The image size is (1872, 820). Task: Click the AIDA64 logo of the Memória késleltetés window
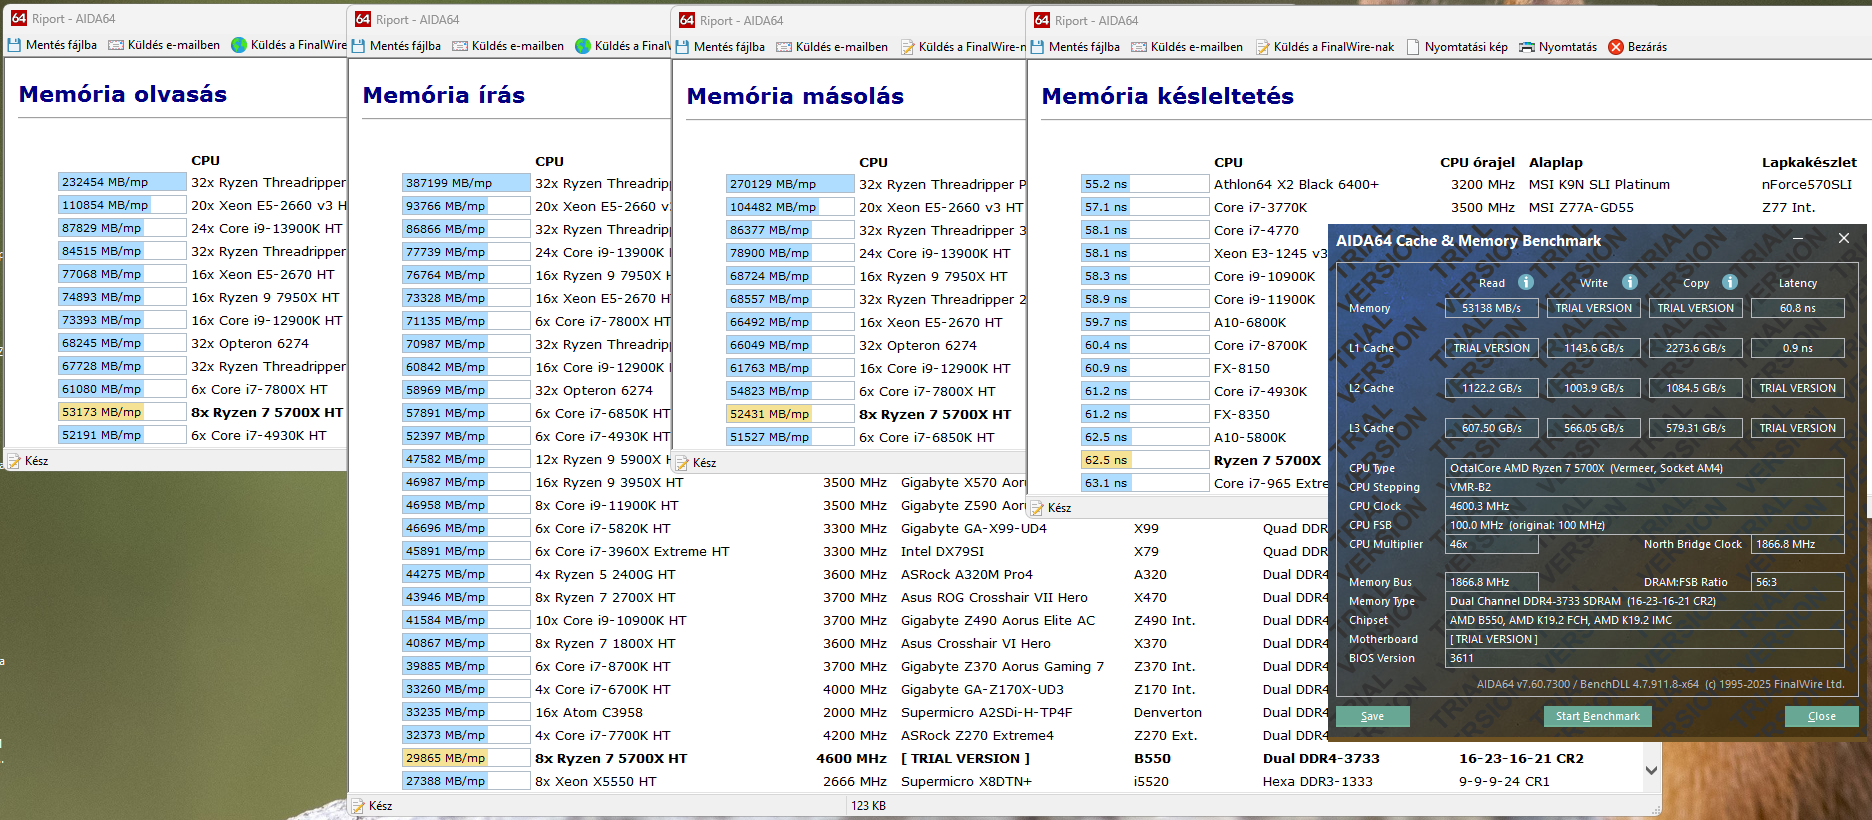point(1042,20)
